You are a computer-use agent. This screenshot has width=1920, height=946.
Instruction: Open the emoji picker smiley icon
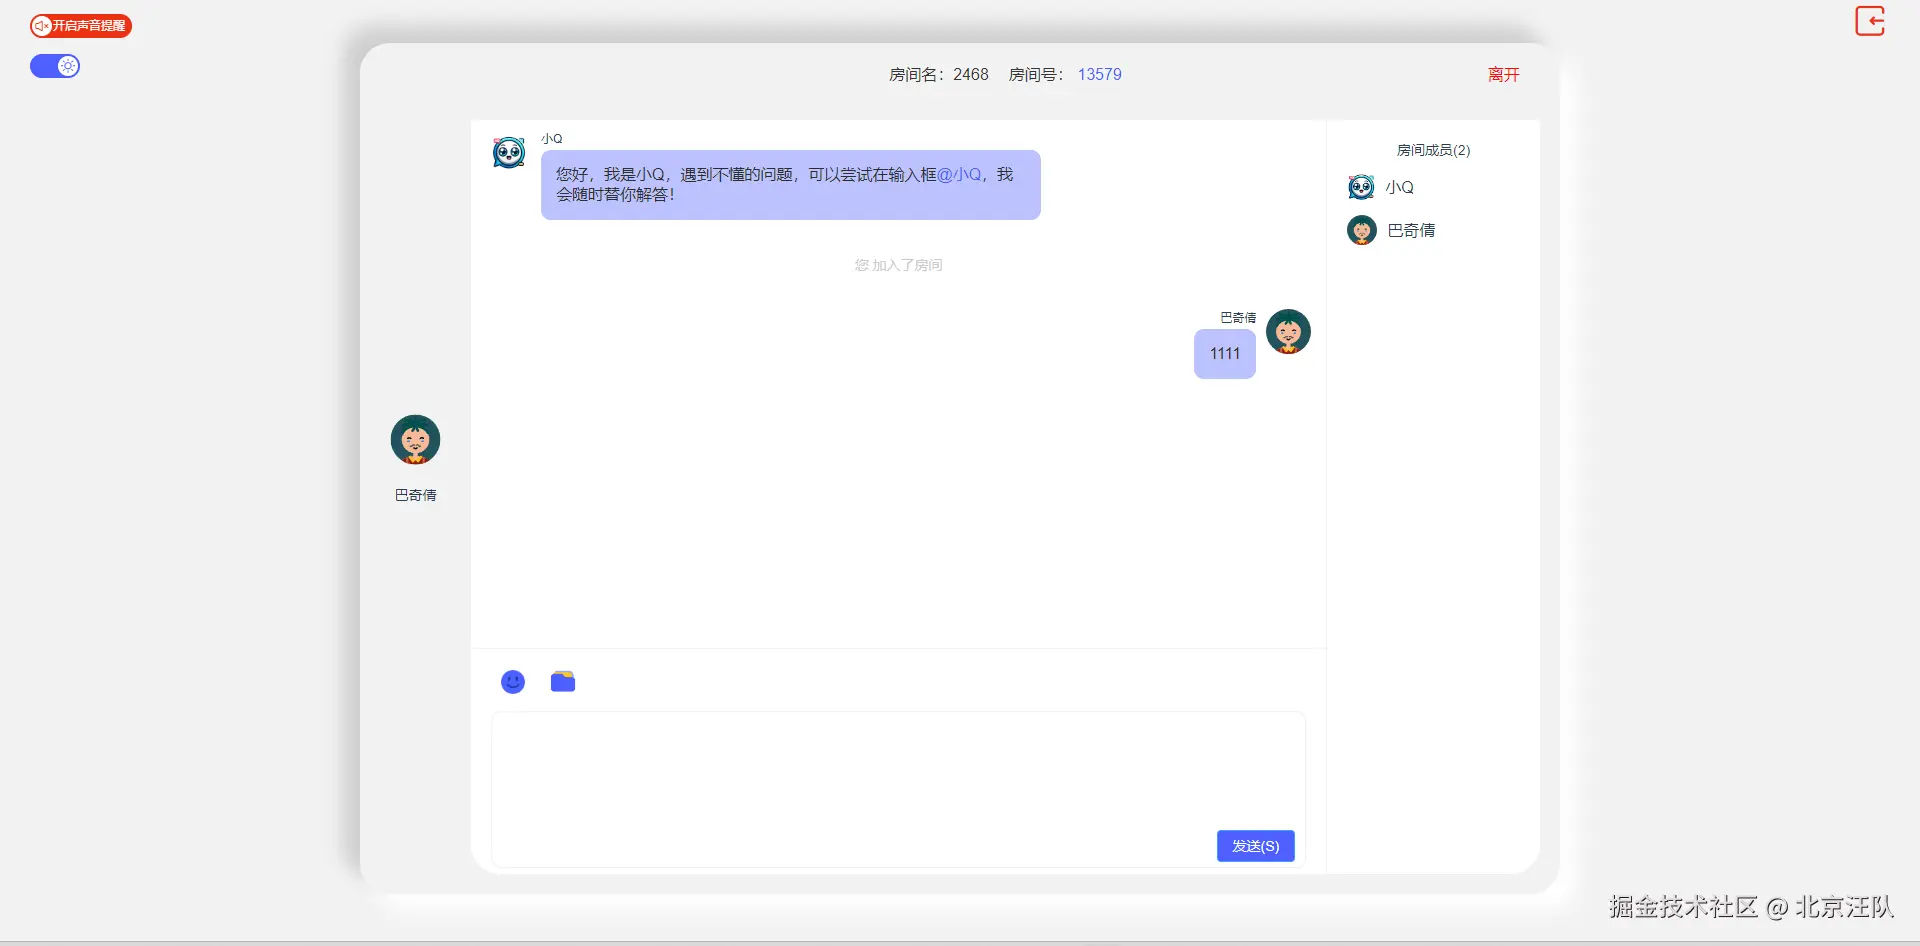tap(513, 682)
